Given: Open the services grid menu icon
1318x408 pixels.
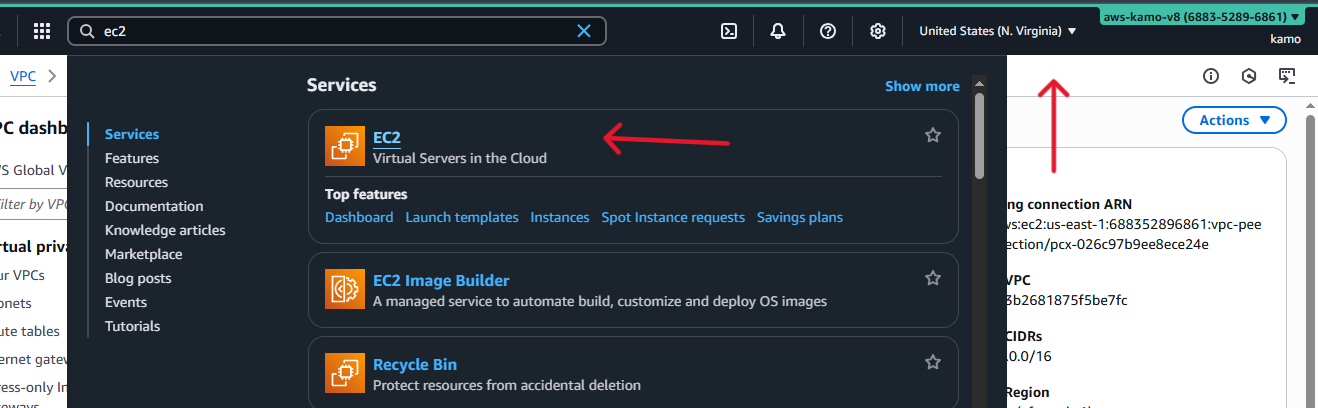Looking at the screenshot, I should [x=42, y=31].
